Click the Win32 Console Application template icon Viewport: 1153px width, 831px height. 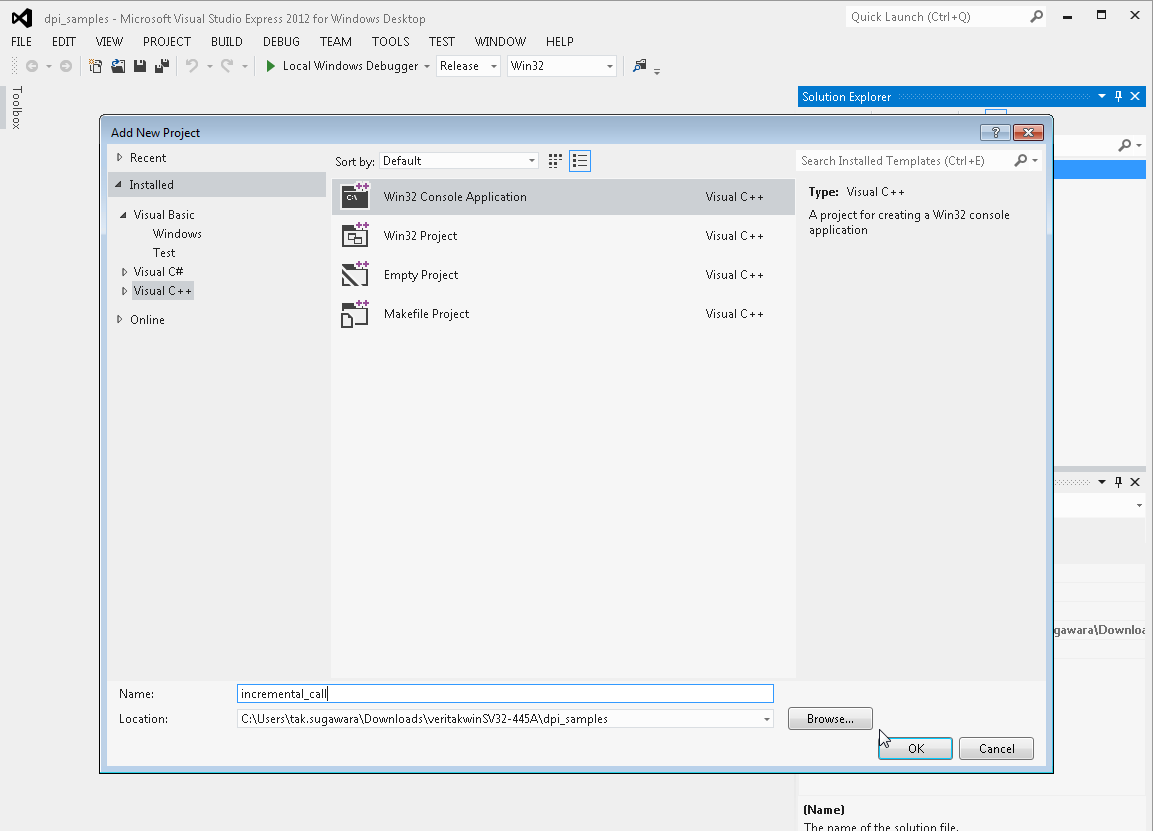click(x=355, y=196)
